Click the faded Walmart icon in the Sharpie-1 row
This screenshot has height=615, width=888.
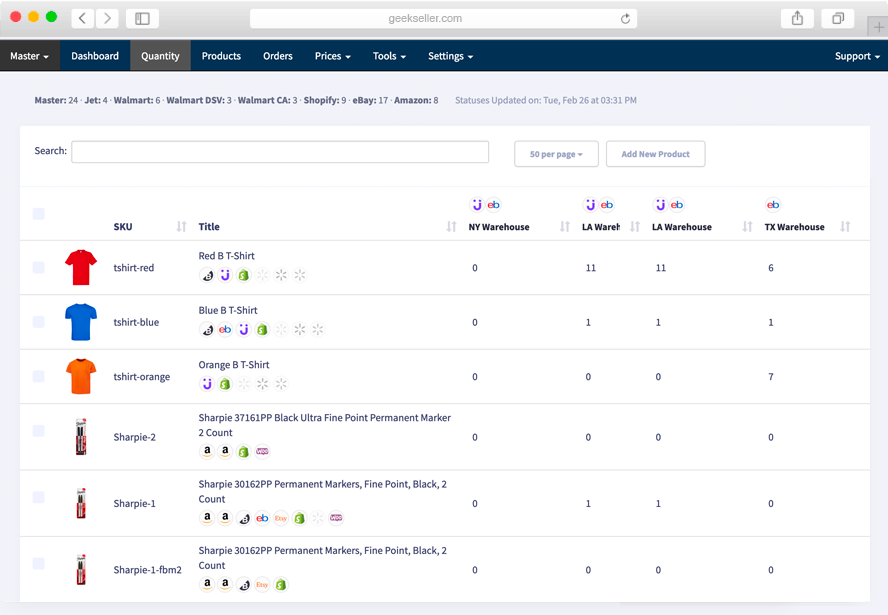[318, 518]
